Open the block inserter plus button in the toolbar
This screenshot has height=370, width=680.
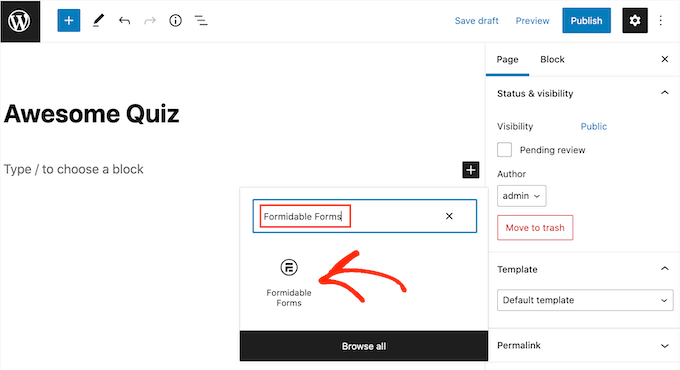pos(69,20)
